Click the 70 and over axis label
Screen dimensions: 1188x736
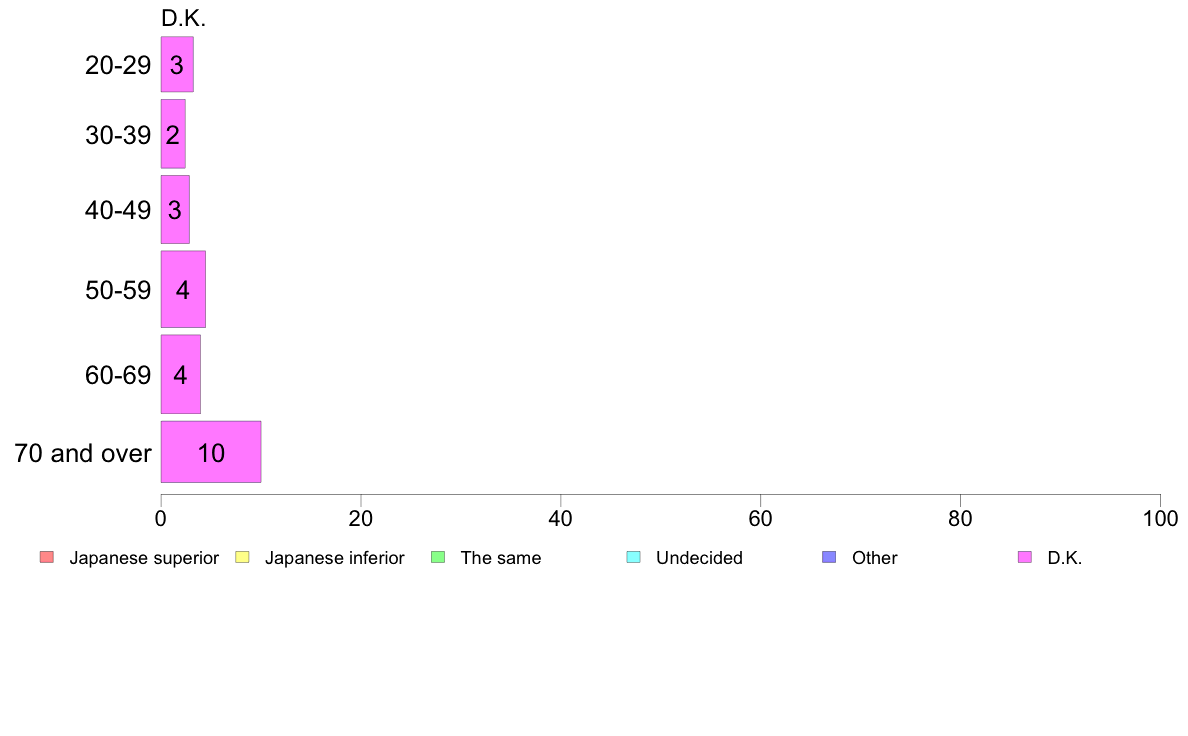(x=83, y=453)
